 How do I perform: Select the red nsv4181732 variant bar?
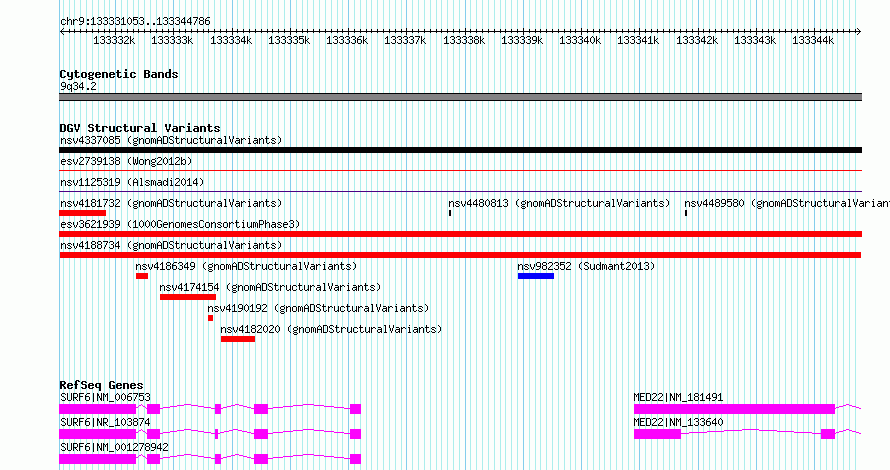tap(82, 213)
